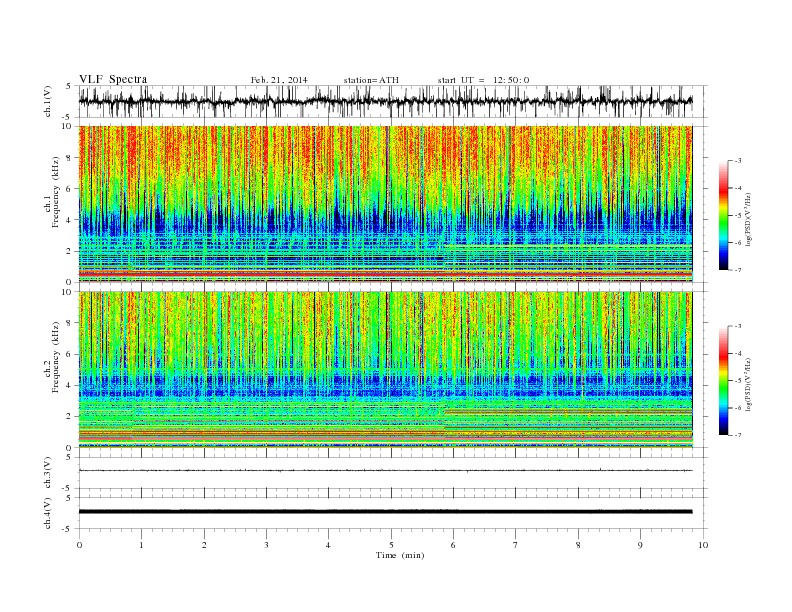Click the ch.4 thick voltage trace panel
The height and width of the screenshot is (612, 792).
pyautogui.click(x=393, y=513)
